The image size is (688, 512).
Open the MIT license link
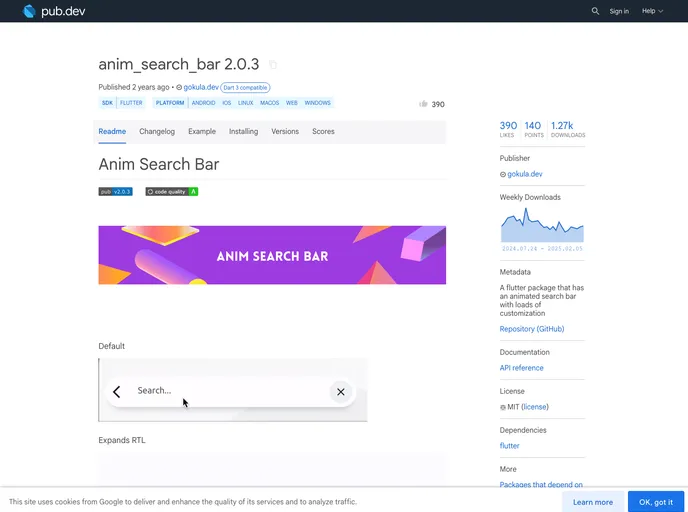pos(535,407)
